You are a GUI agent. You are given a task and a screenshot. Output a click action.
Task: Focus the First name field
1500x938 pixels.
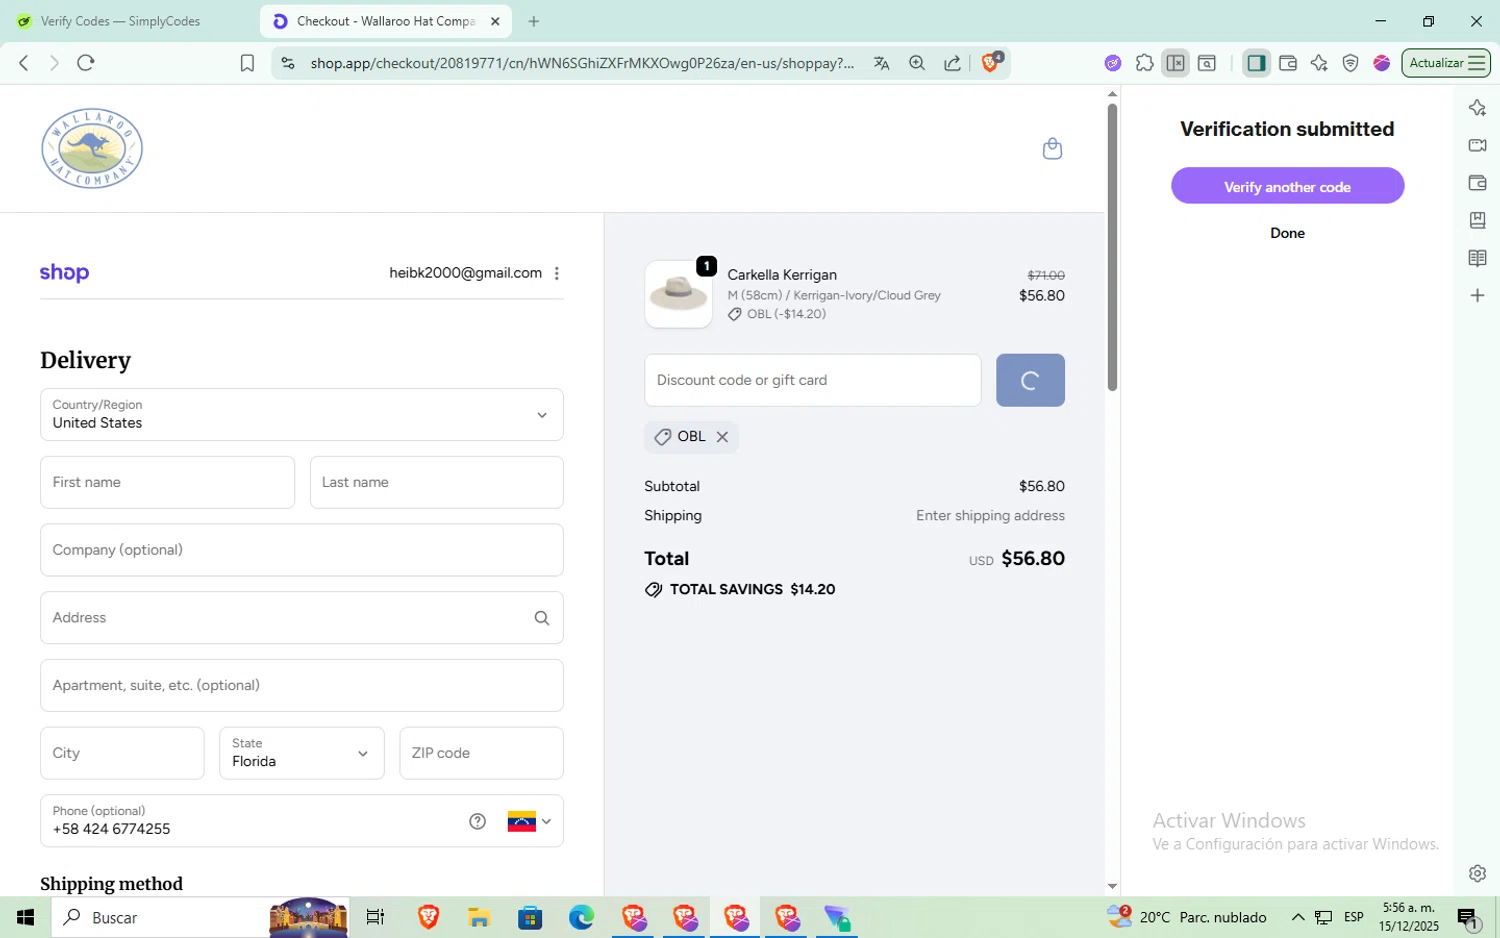point(167,482)
